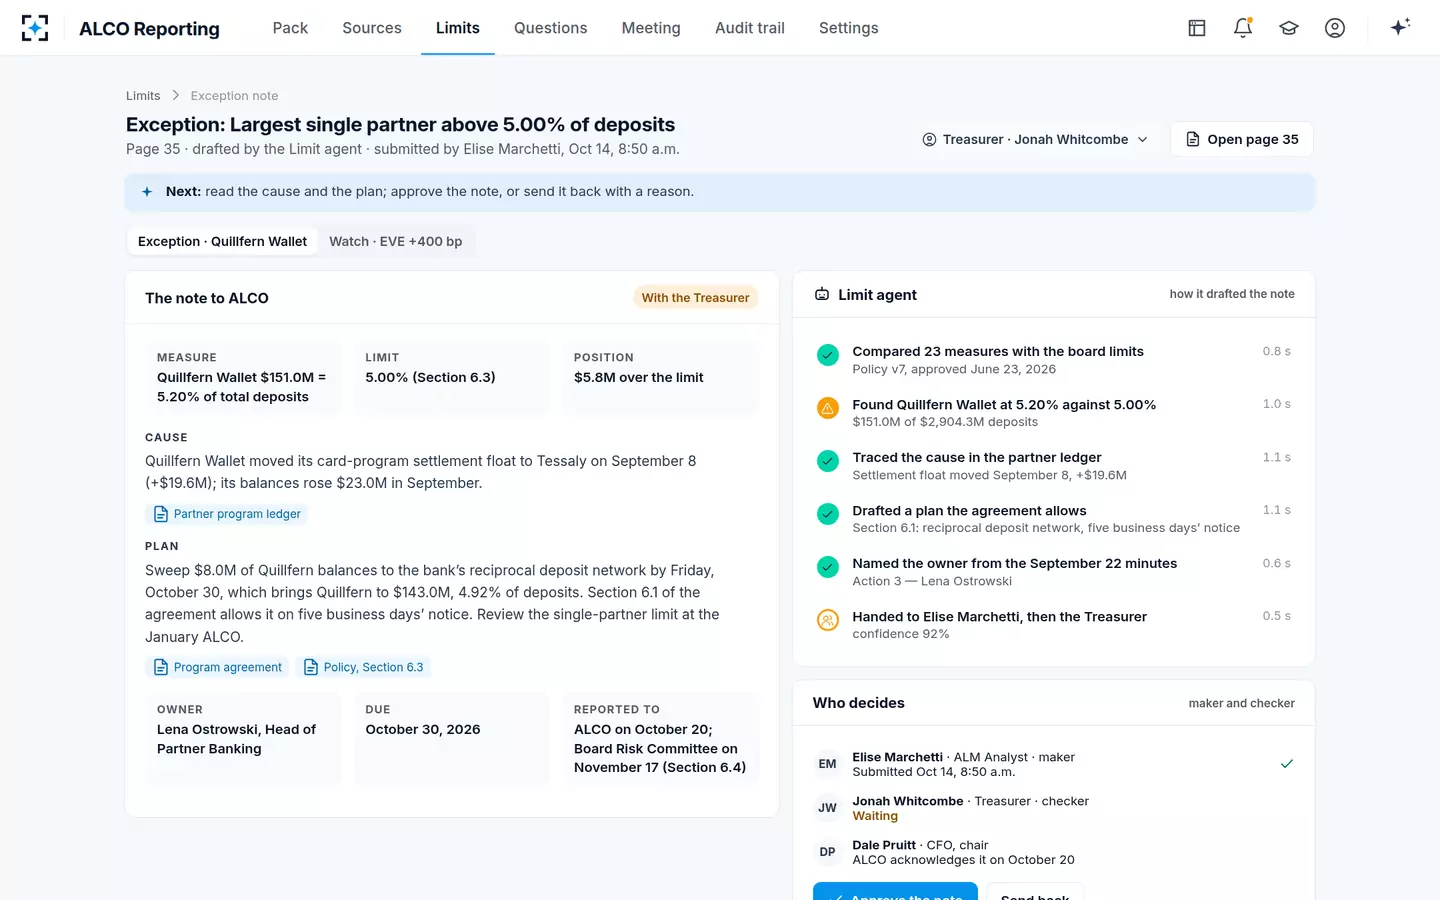Expand the Traced the cause step
The image size is (1440, 900).
(1053, 466)
